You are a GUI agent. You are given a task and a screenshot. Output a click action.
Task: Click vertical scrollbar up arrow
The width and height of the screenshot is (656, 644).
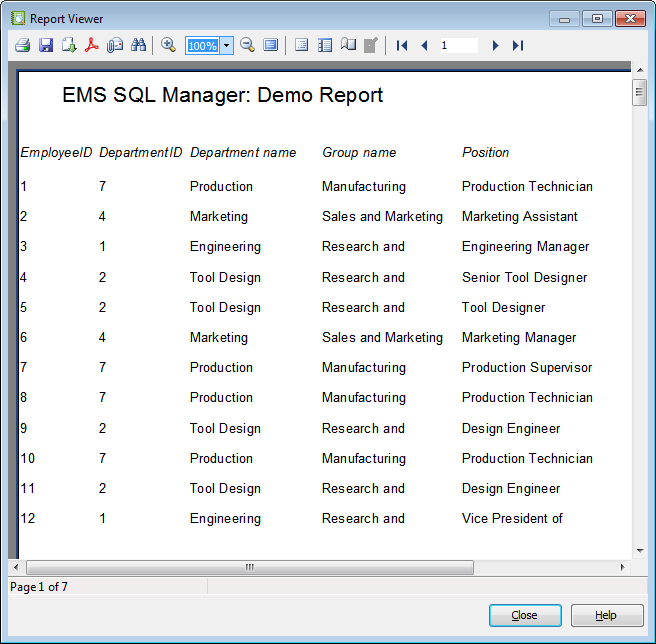pos(640,69)
